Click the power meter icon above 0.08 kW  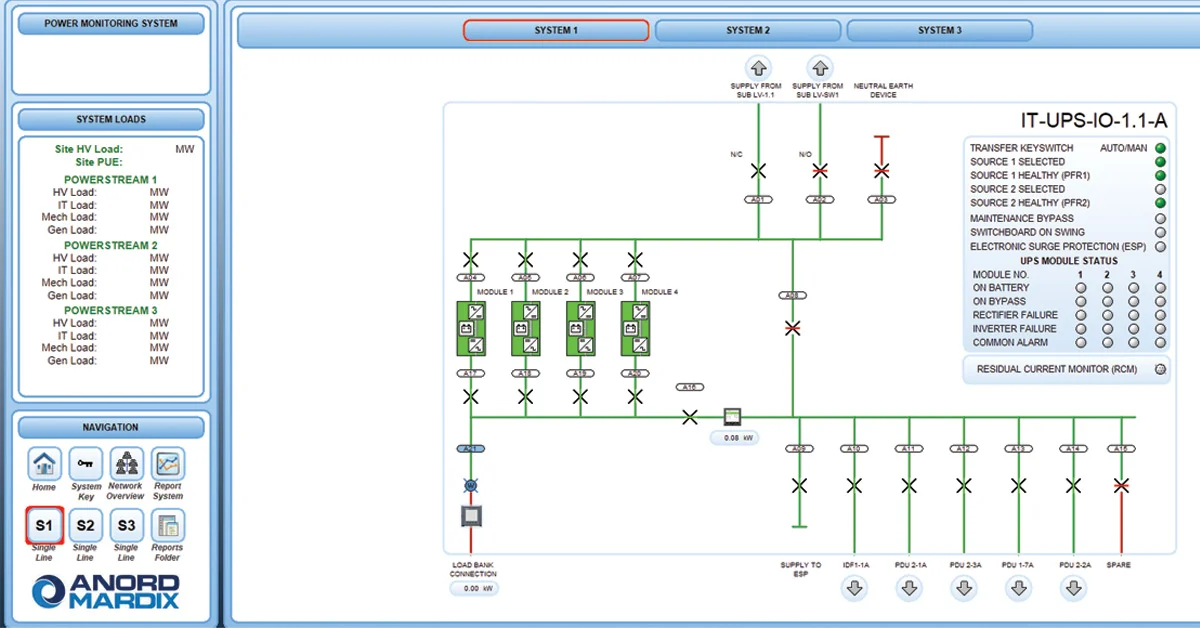tap(733, 416)
